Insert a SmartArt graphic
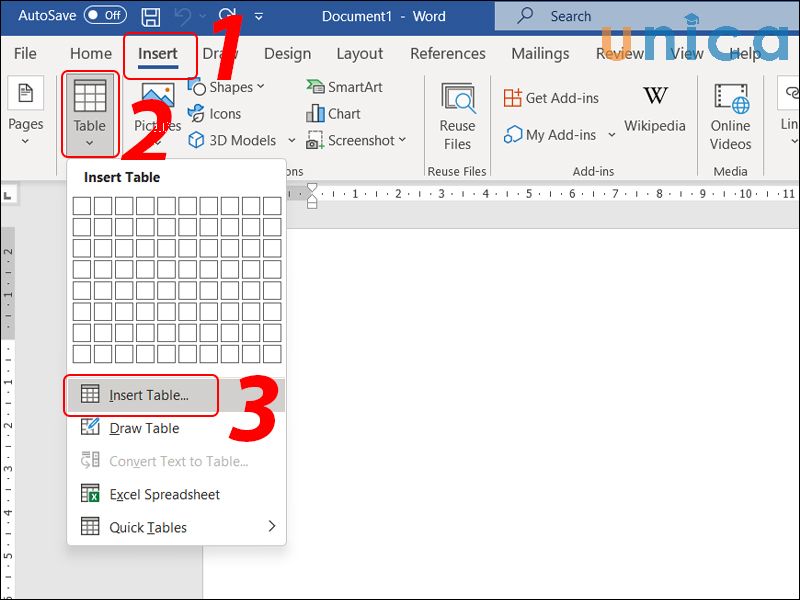Image resolution: width=800 pixels, height=600 pixels. 344,87
